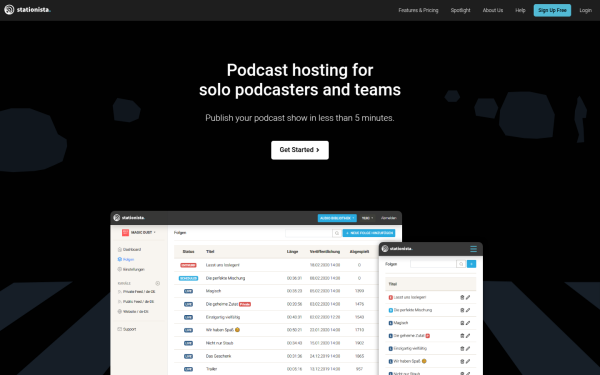Click the blue plus button in mobile preview
The height and width of the screenshot is (375, 600).
471,264
